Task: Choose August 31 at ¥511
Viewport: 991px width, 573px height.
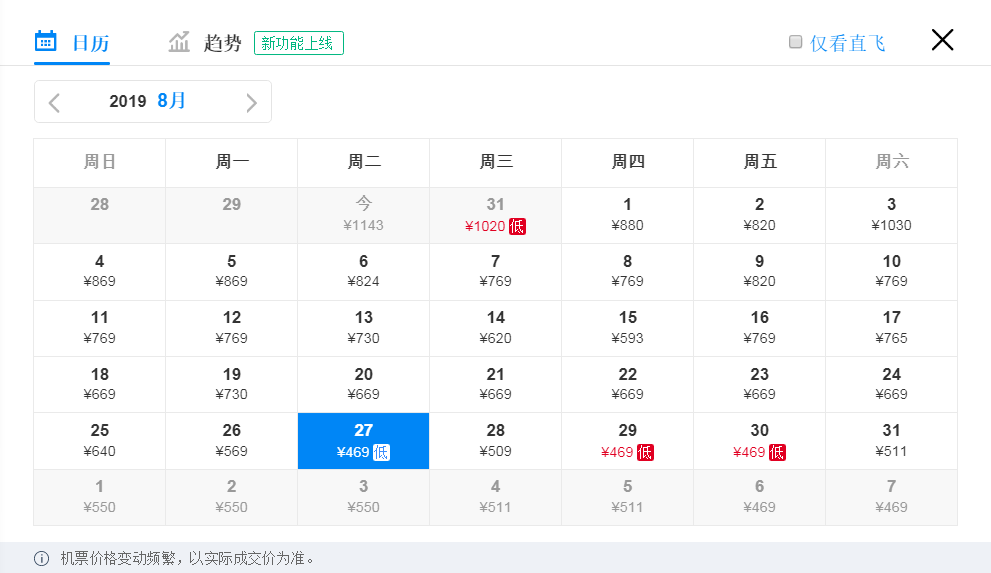Action: (x=892, y=441)
